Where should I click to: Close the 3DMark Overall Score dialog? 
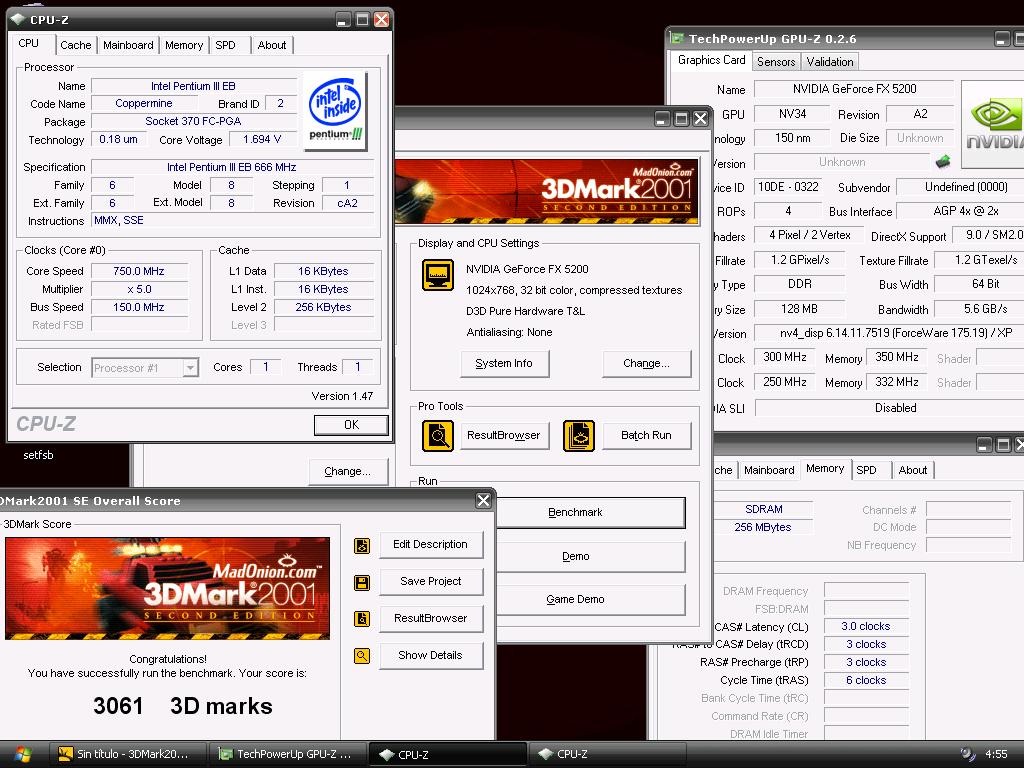[x=483, y=501]
